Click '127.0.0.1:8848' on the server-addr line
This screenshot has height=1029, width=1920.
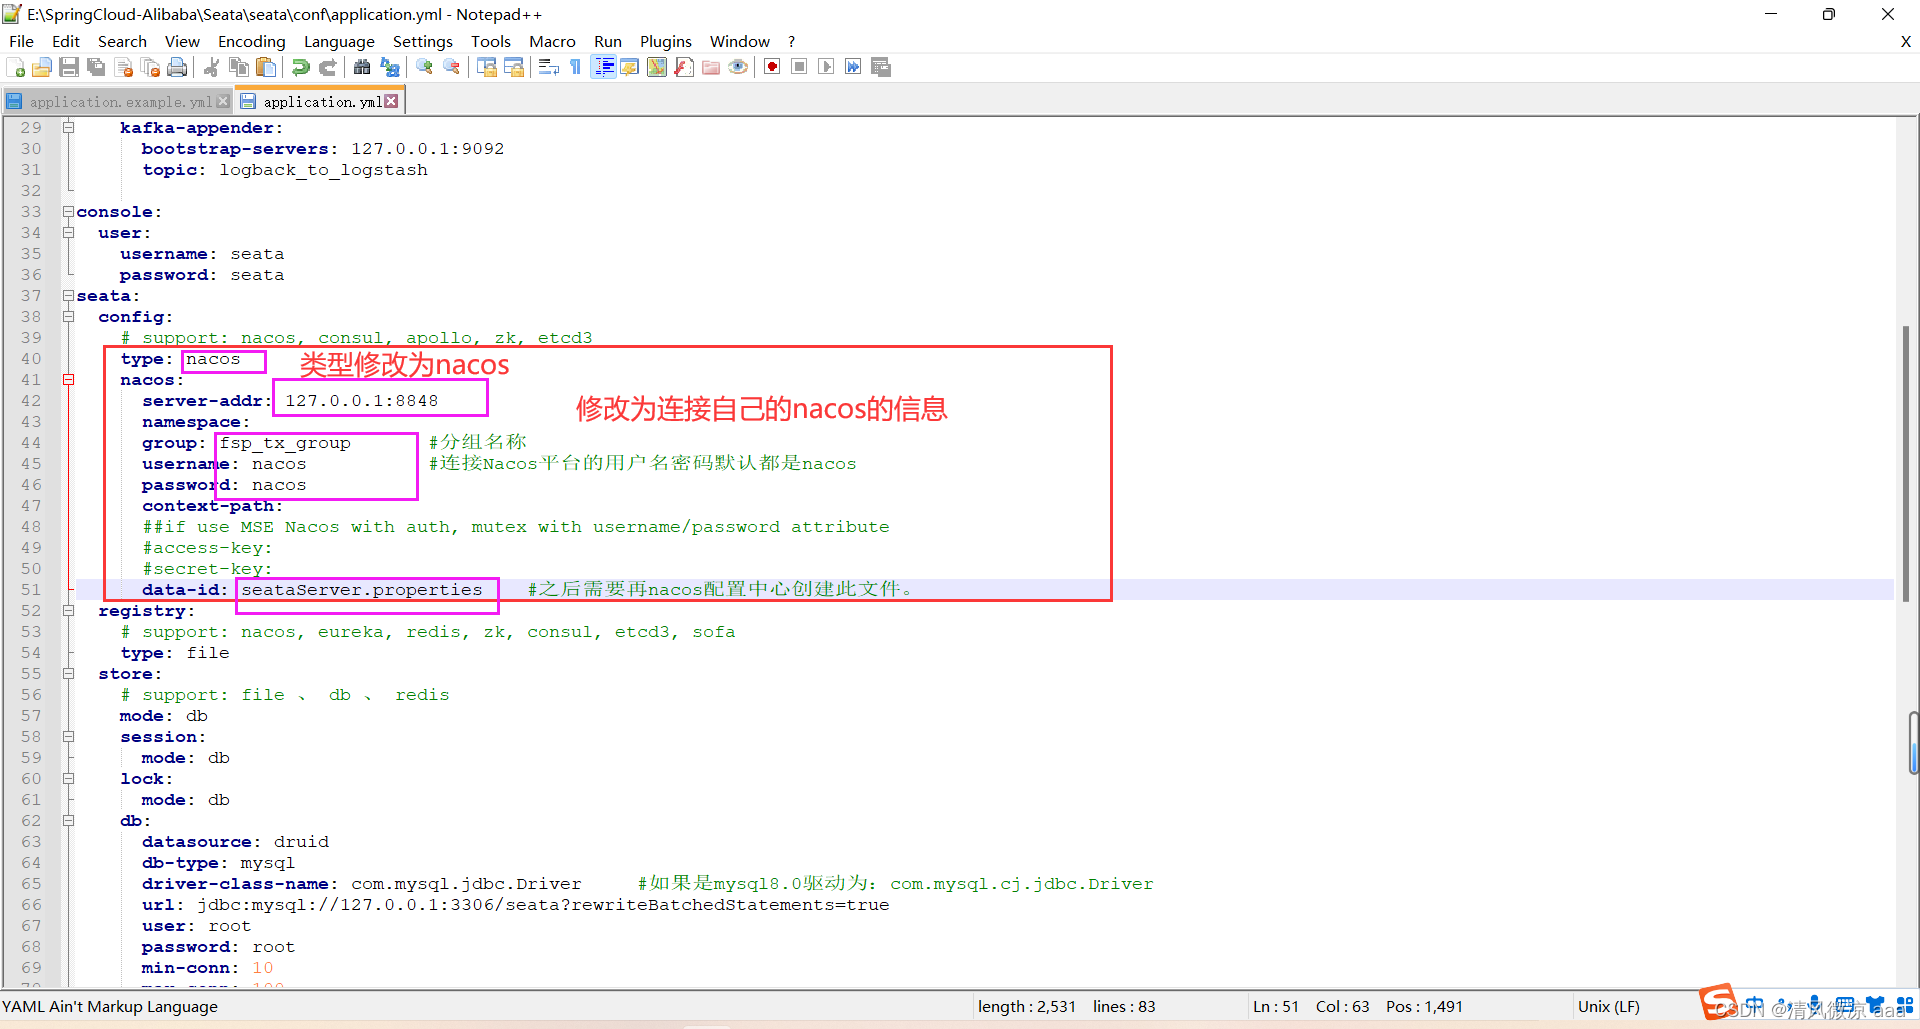click(362, 401)
